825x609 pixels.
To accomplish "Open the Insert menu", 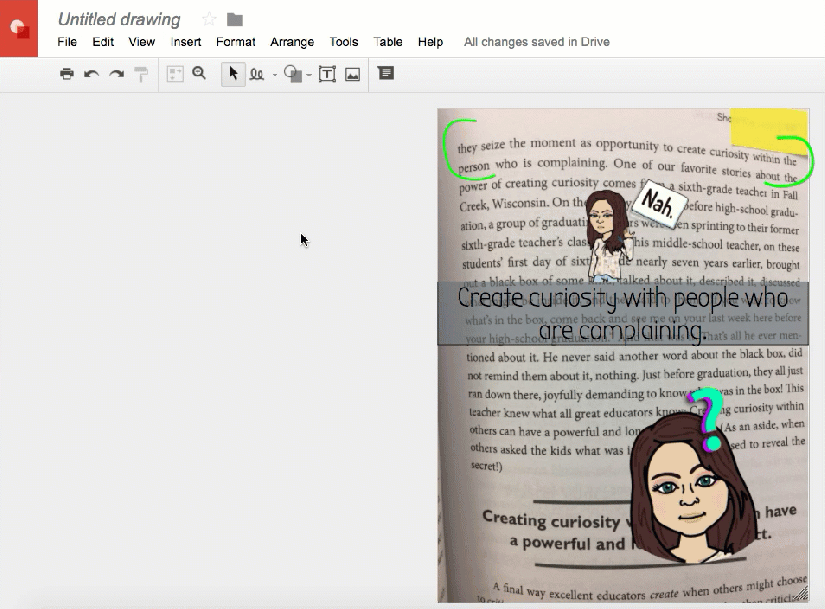I will pyautogui.click(x=186, y=42).
